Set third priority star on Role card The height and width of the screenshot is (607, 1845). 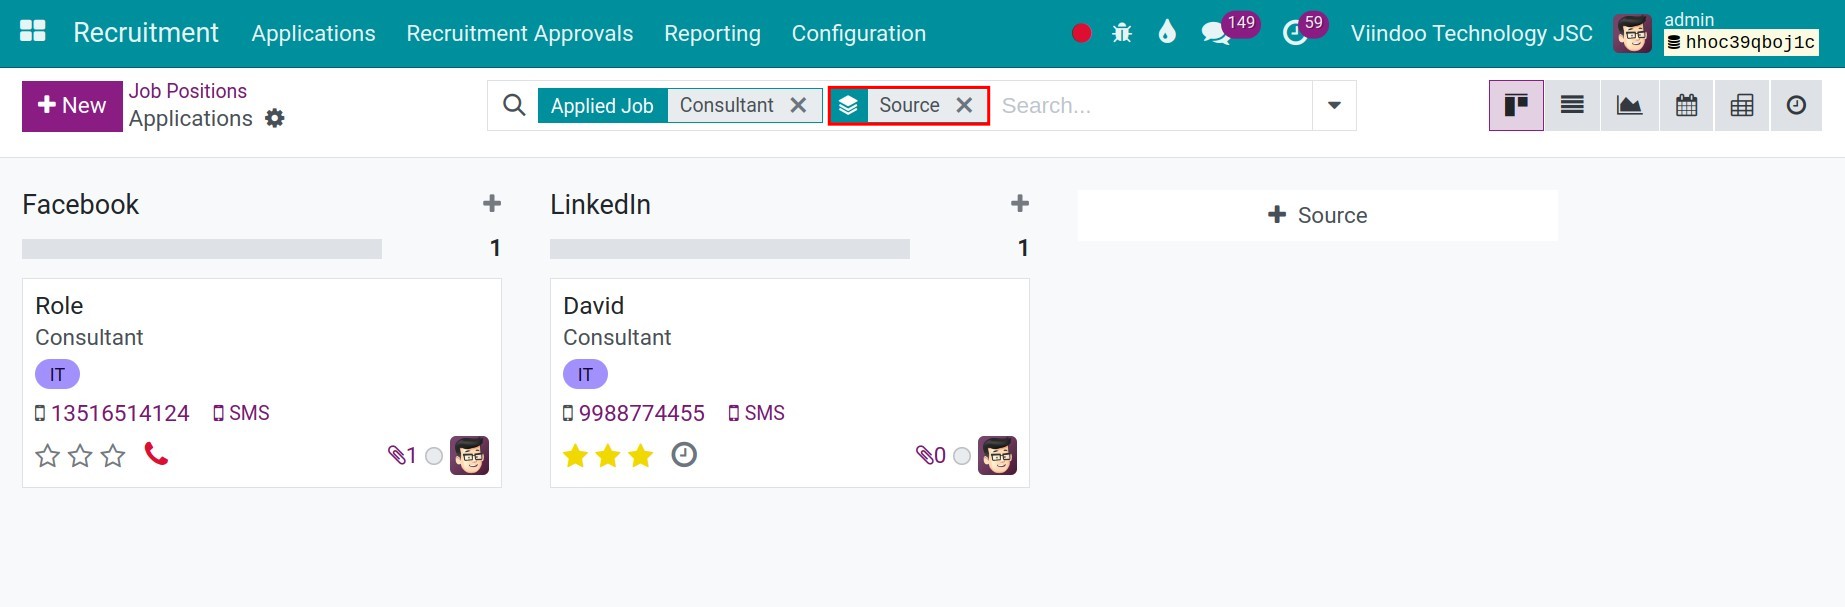click(x=113, y=456)
